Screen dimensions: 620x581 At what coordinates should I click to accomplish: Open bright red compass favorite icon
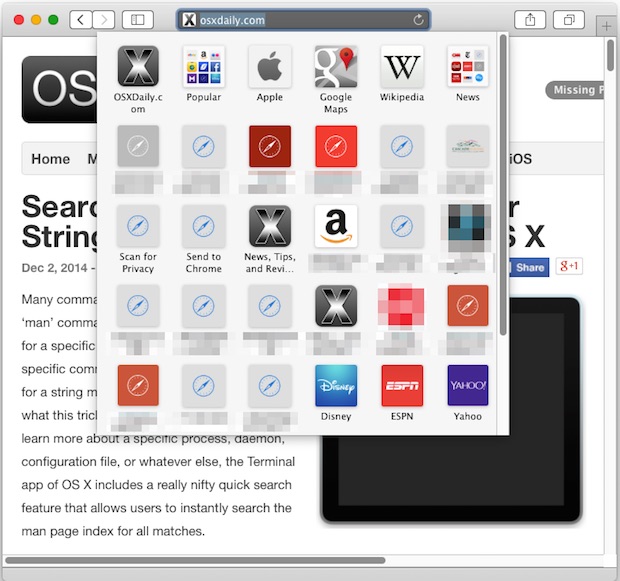click(336, 146)
